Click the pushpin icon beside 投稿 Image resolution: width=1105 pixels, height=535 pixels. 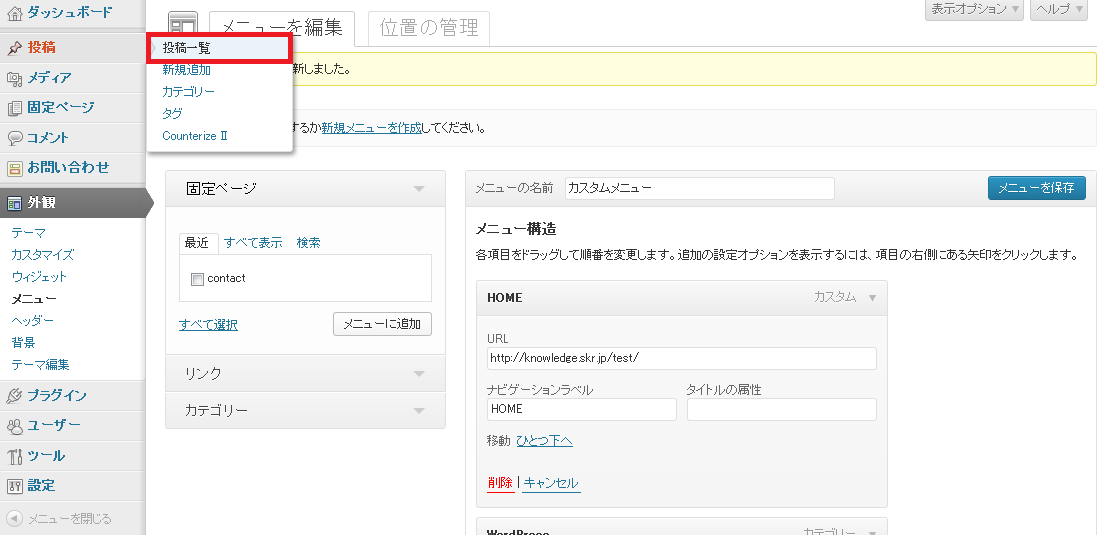pyautogui.click(x=14, y=48)
